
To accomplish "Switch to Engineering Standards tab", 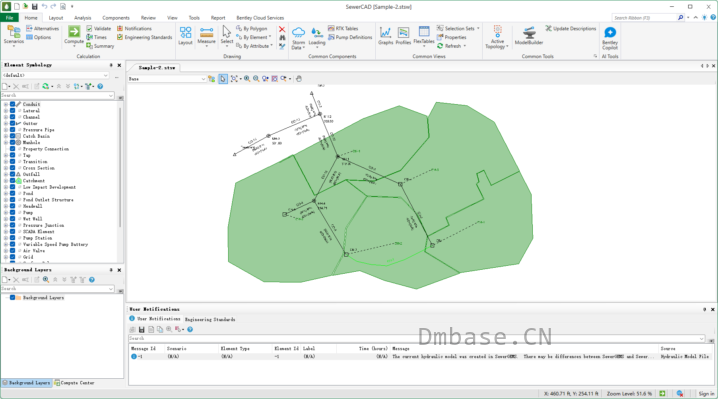I will [x=210, y=319].
